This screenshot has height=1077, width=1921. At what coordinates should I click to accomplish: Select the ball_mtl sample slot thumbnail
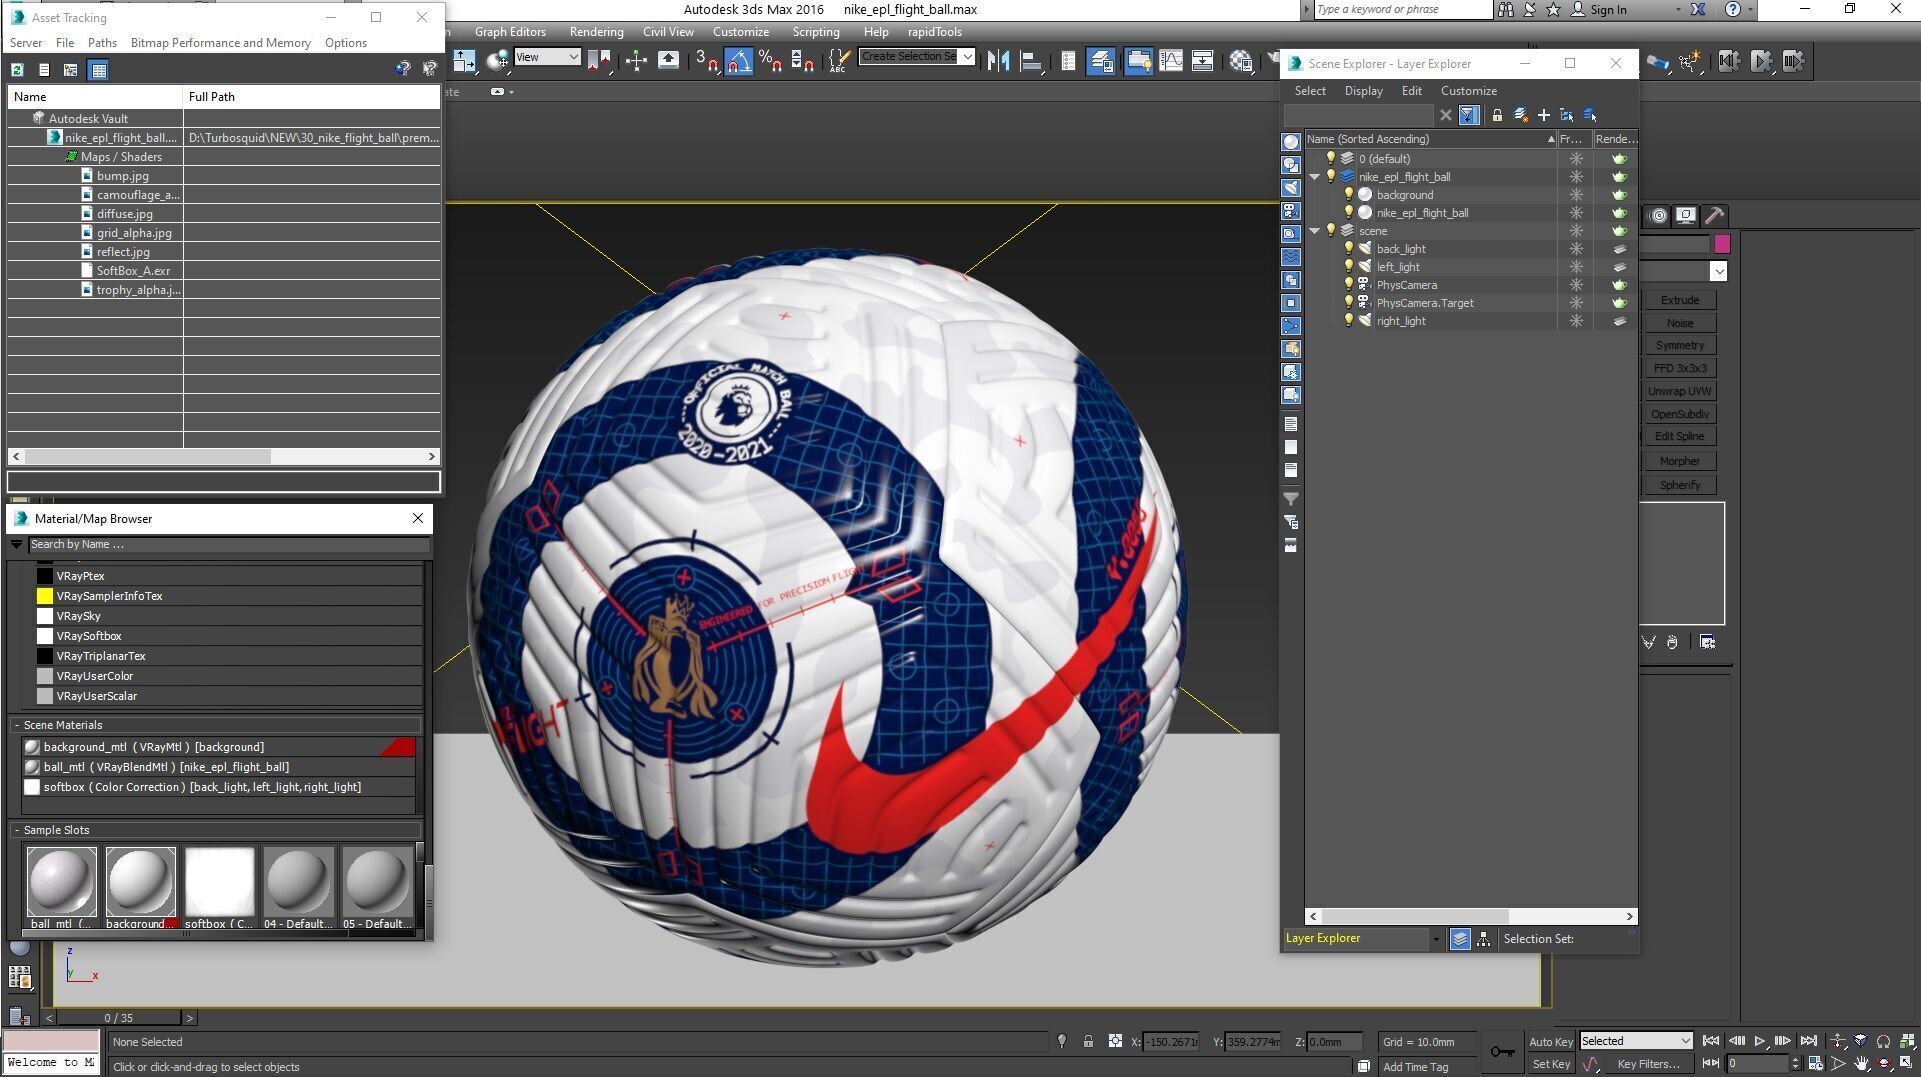[61, 882]
